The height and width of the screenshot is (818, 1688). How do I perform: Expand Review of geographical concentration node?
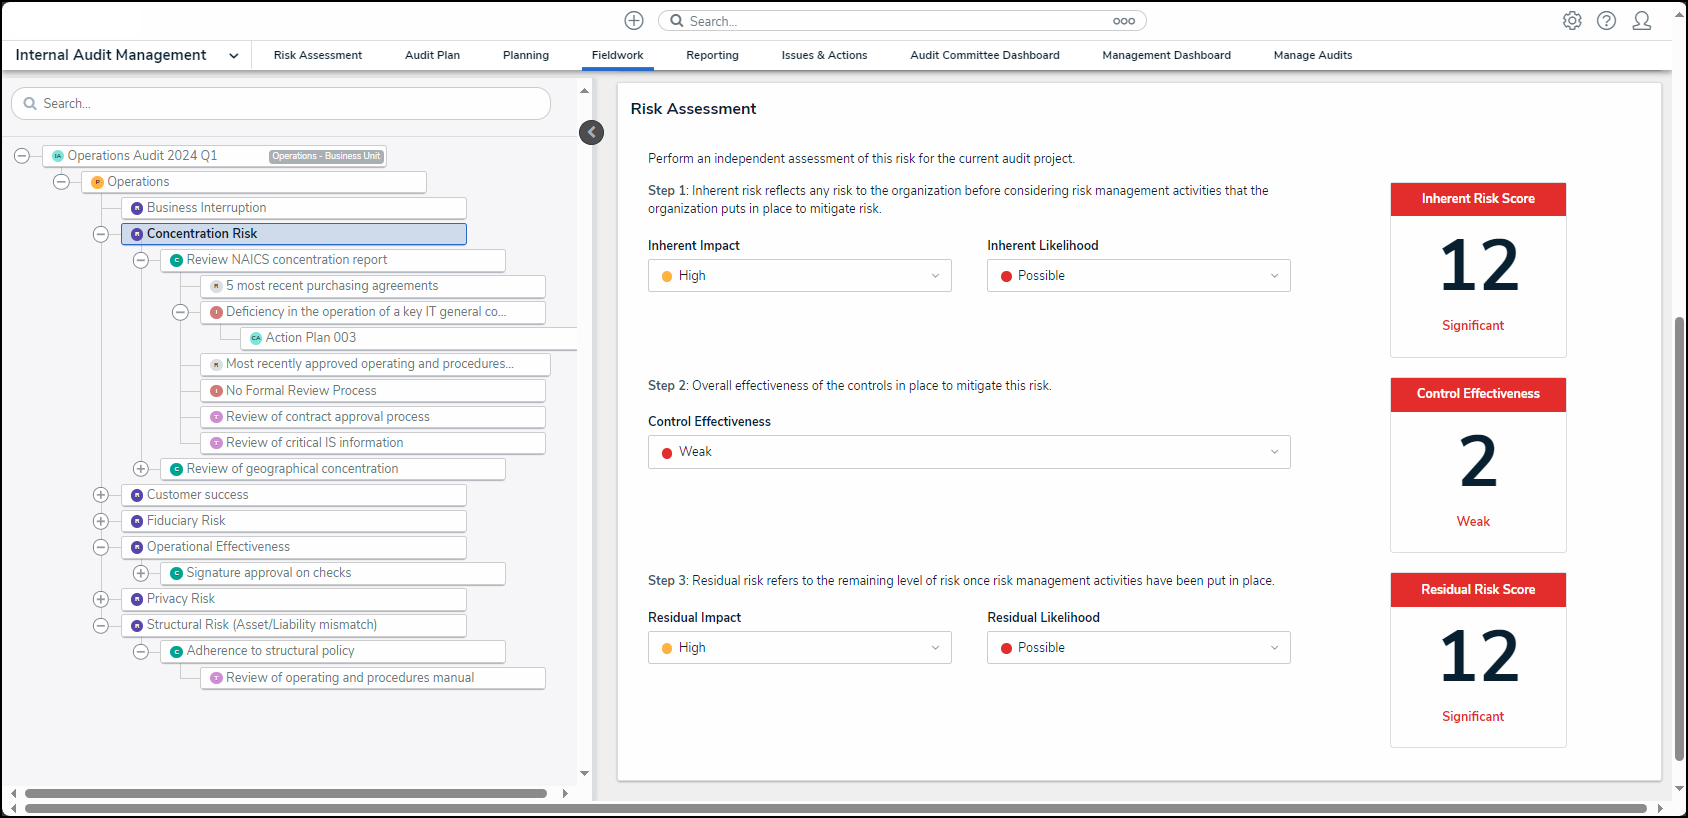pyautogui.click(x=141, y=469)
